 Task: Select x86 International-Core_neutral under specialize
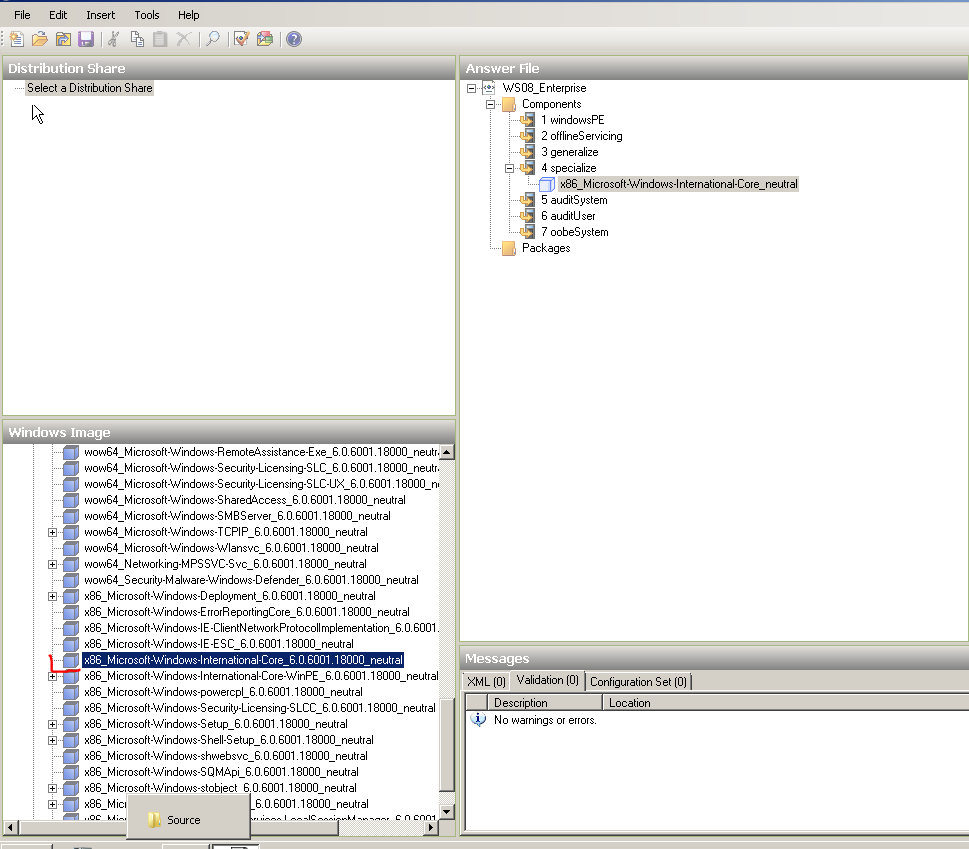pos(679,184)
